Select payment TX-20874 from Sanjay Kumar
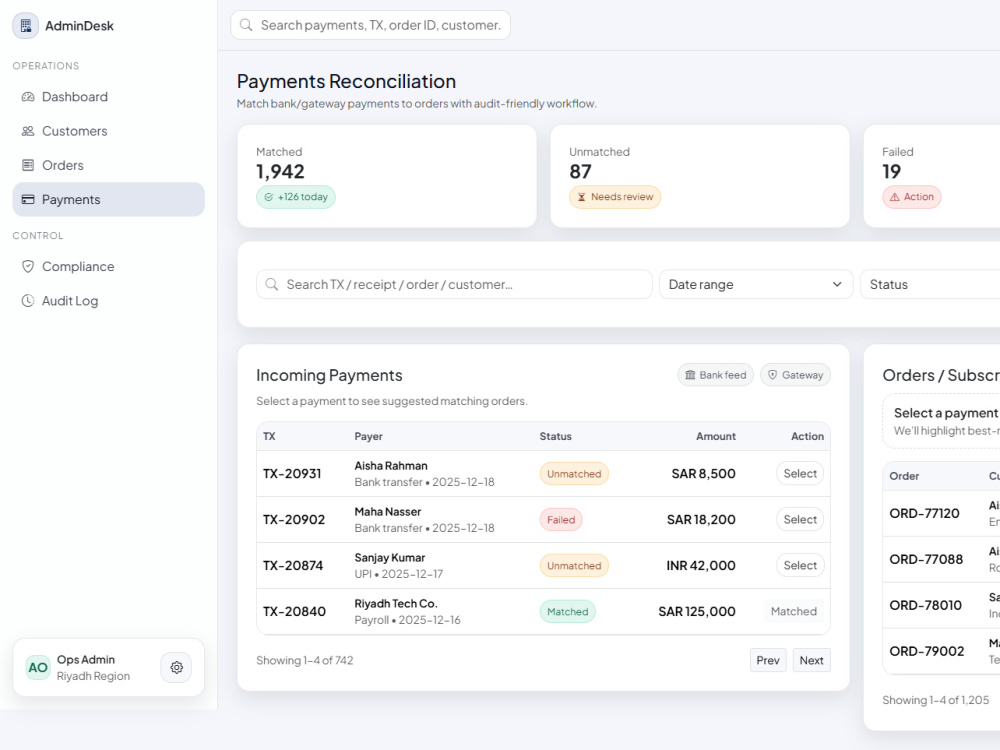Image resolution: width=1000 pixels, height=750 pixels. point(800,566)
